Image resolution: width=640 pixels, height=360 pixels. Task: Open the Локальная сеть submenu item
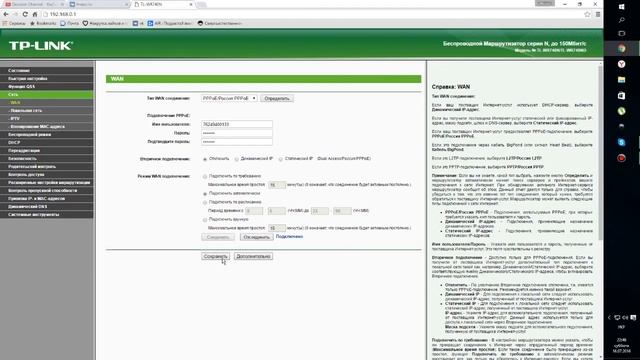point(47,111)
